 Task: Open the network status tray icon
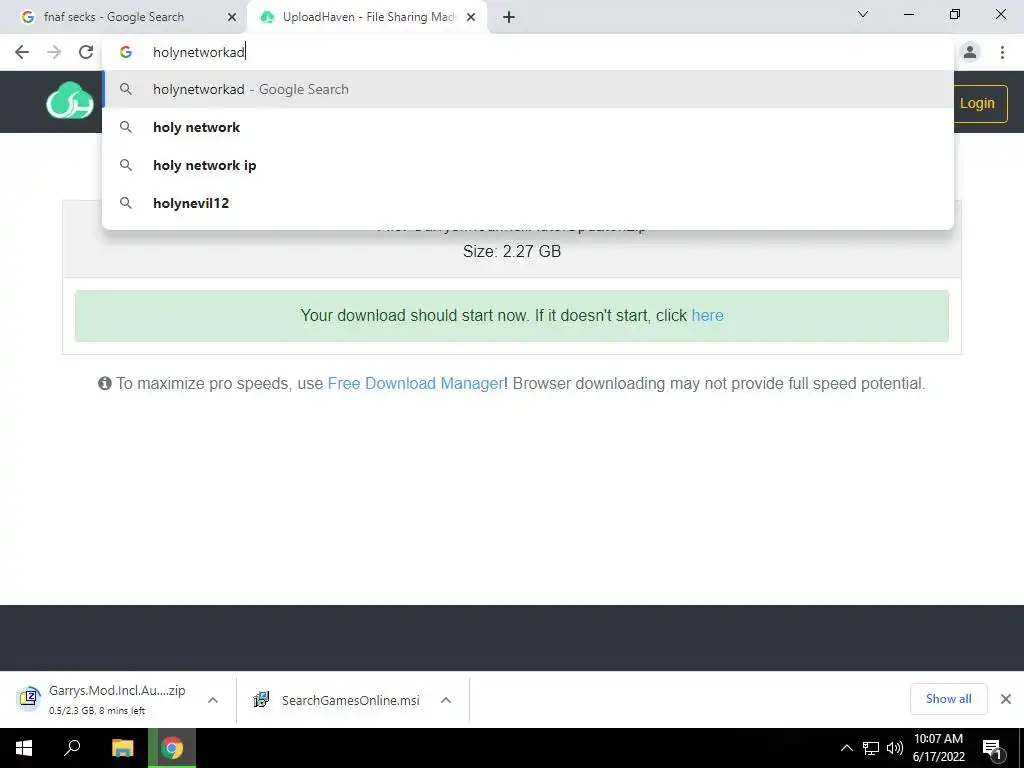point(871,748)
